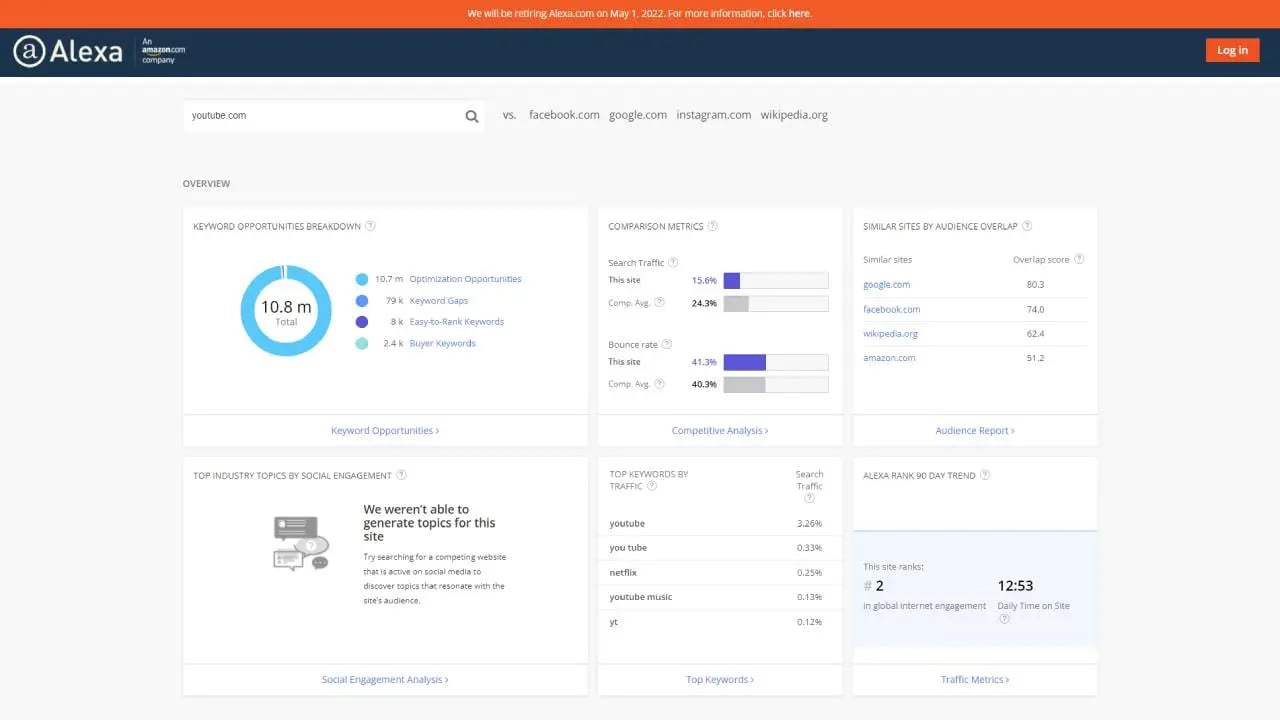
Task: Open the Buyer Keywords link
Action: [x=443, y=343]
